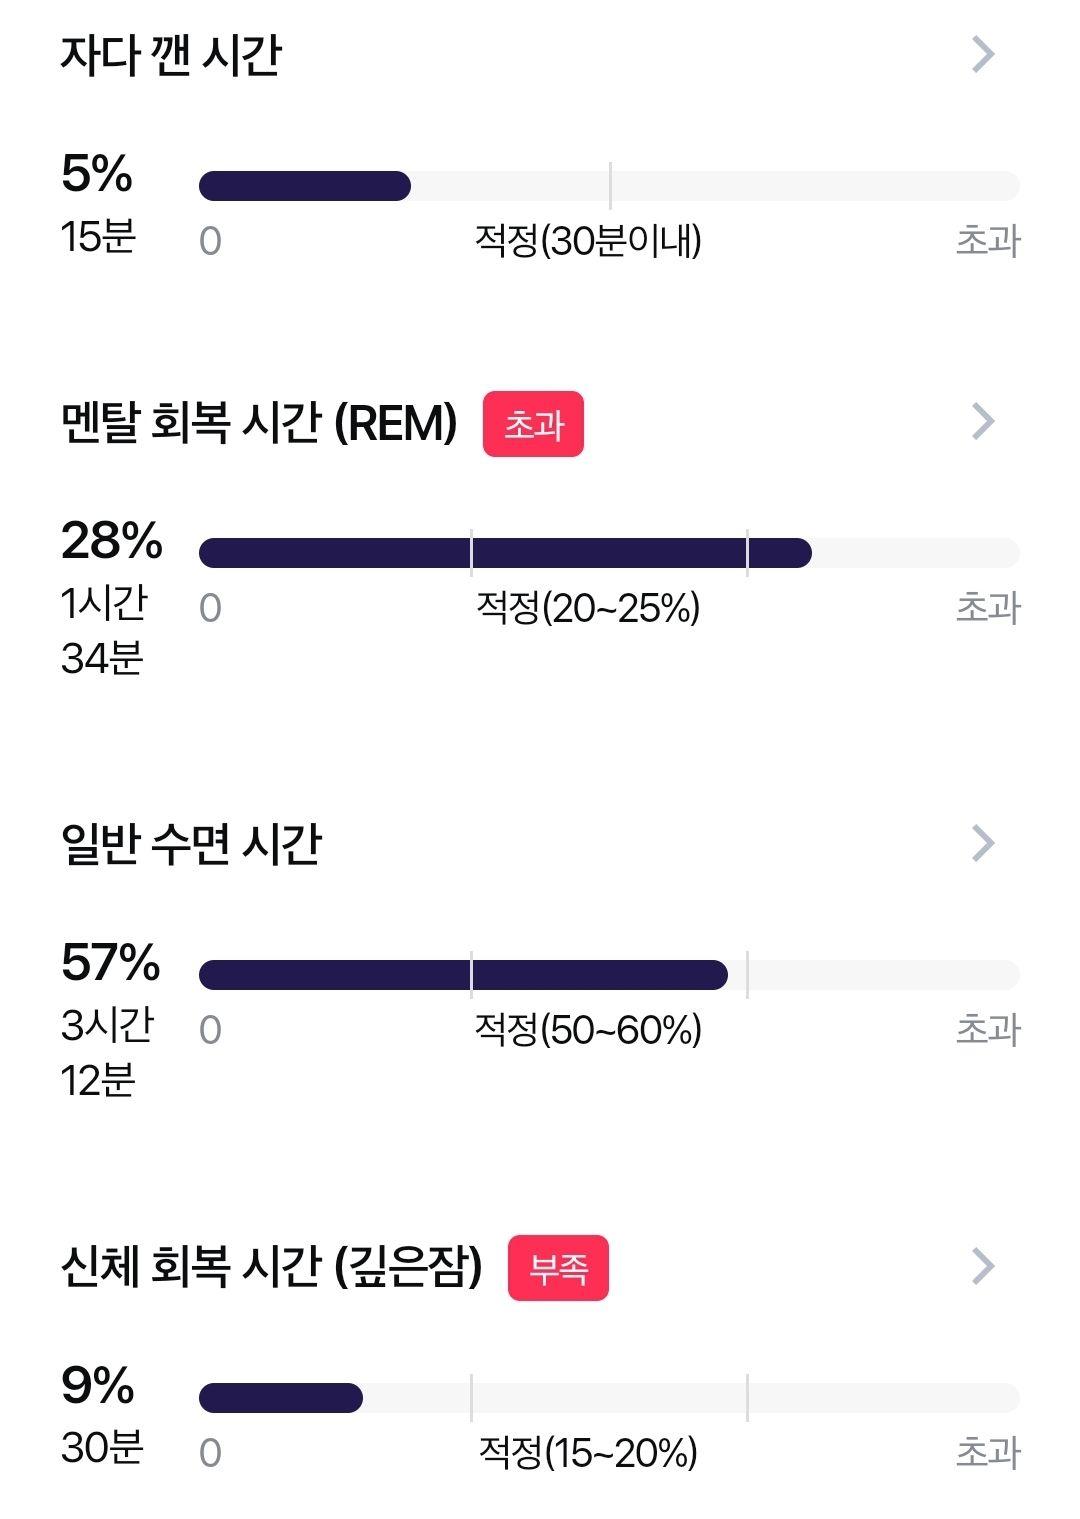Select the 신체 회복 시간 (깊은잠) heading
1080x1519 pixels.
pos(272,1267)
